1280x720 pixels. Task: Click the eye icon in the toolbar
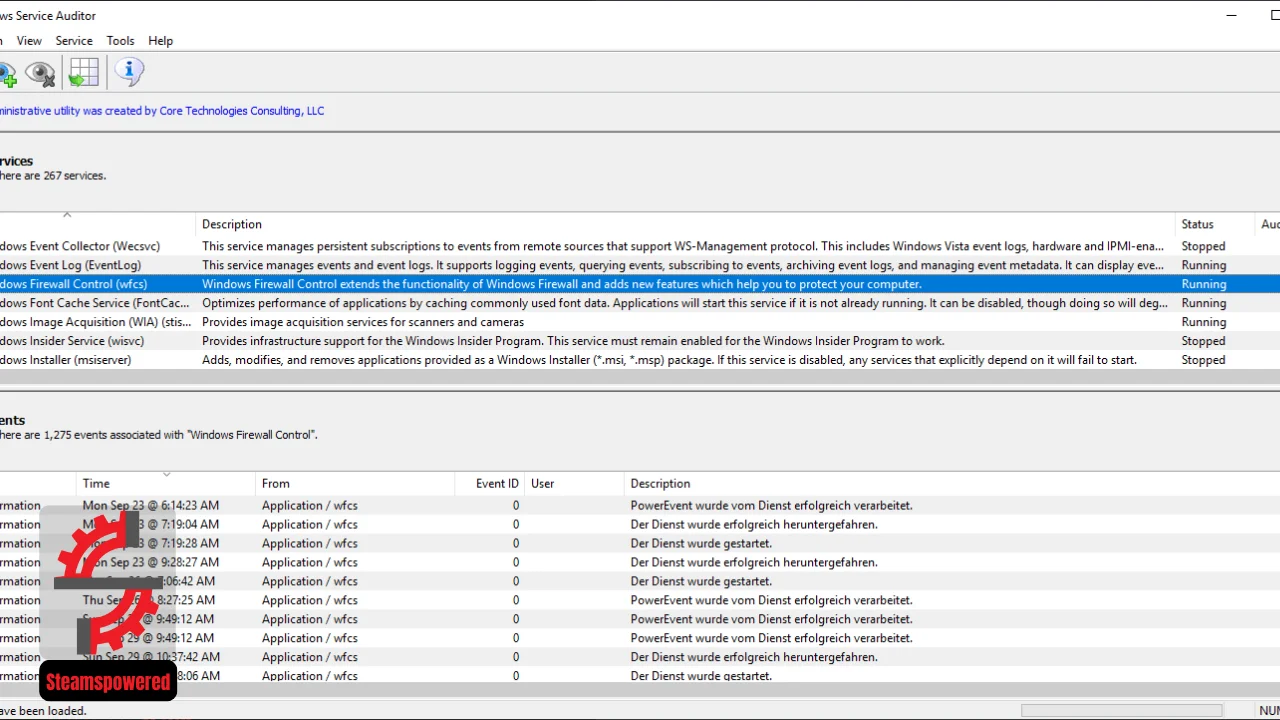point(40,73)
